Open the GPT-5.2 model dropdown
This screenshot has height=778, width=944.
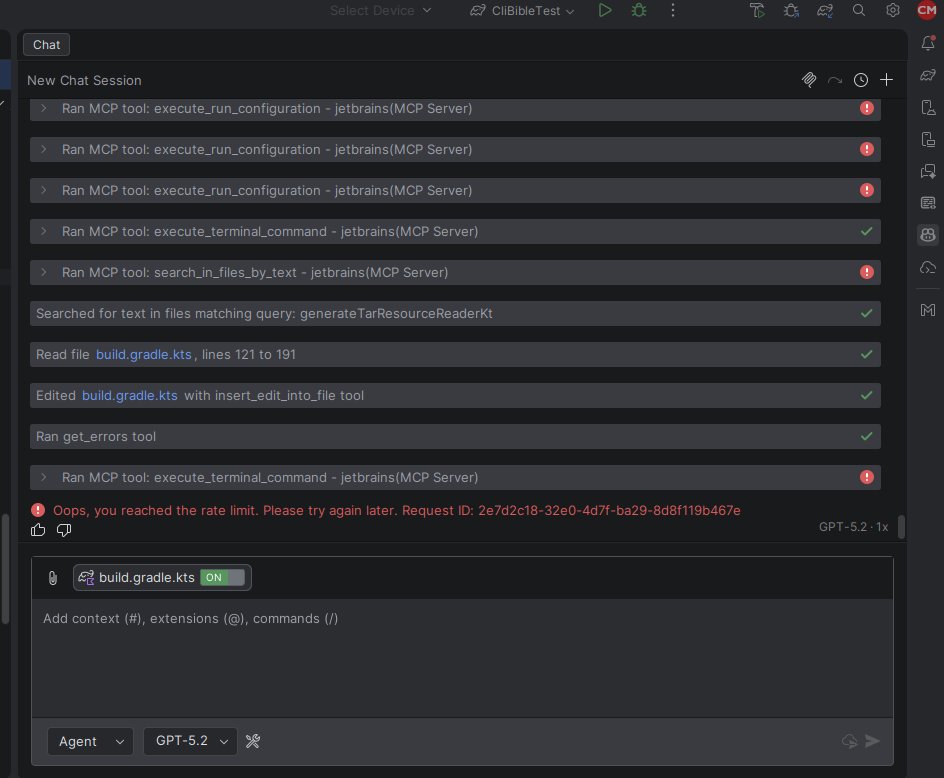tap(190, 741)
